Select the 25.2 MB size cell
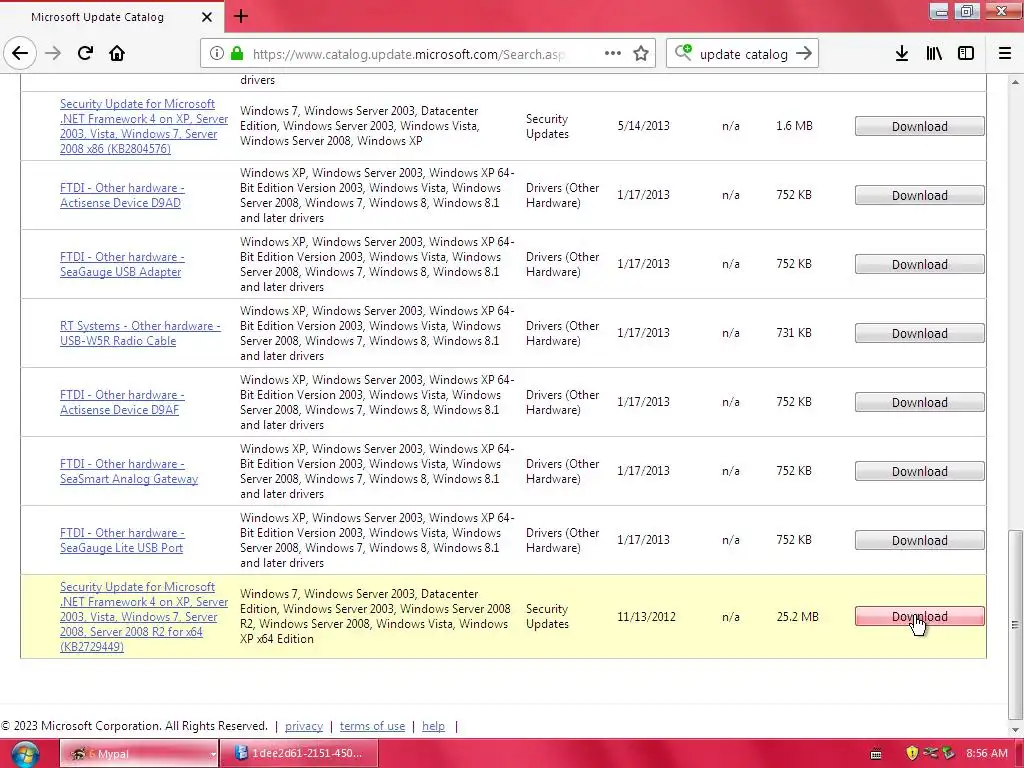The height and width of the screenshot is (768, 1024). tap(797, 616)
